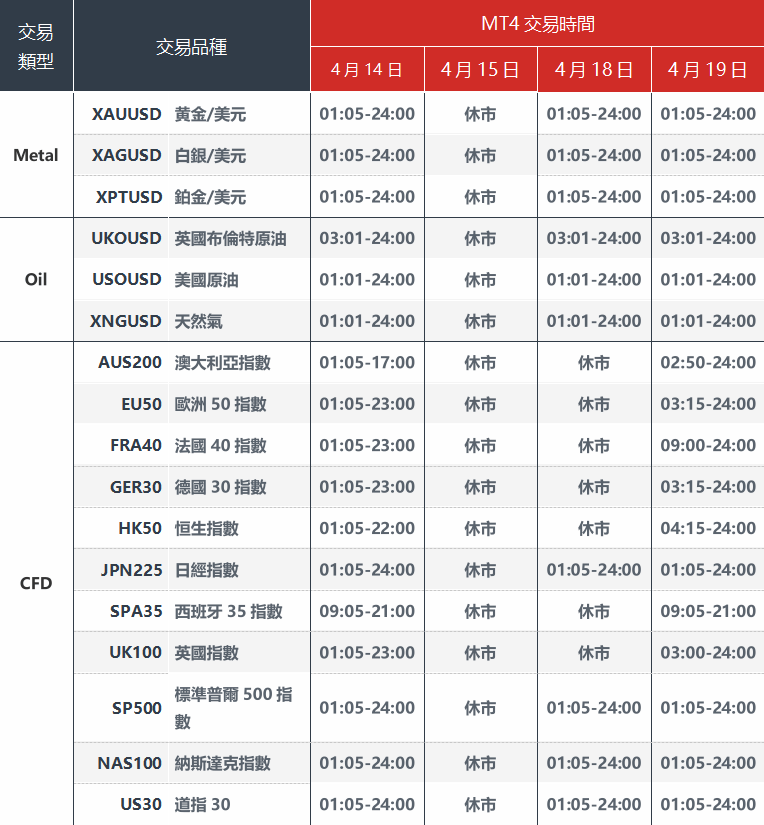Select 歐洲 50 指數 description
Viewport: 764px width, 825px height.
[x=220, y=404]
